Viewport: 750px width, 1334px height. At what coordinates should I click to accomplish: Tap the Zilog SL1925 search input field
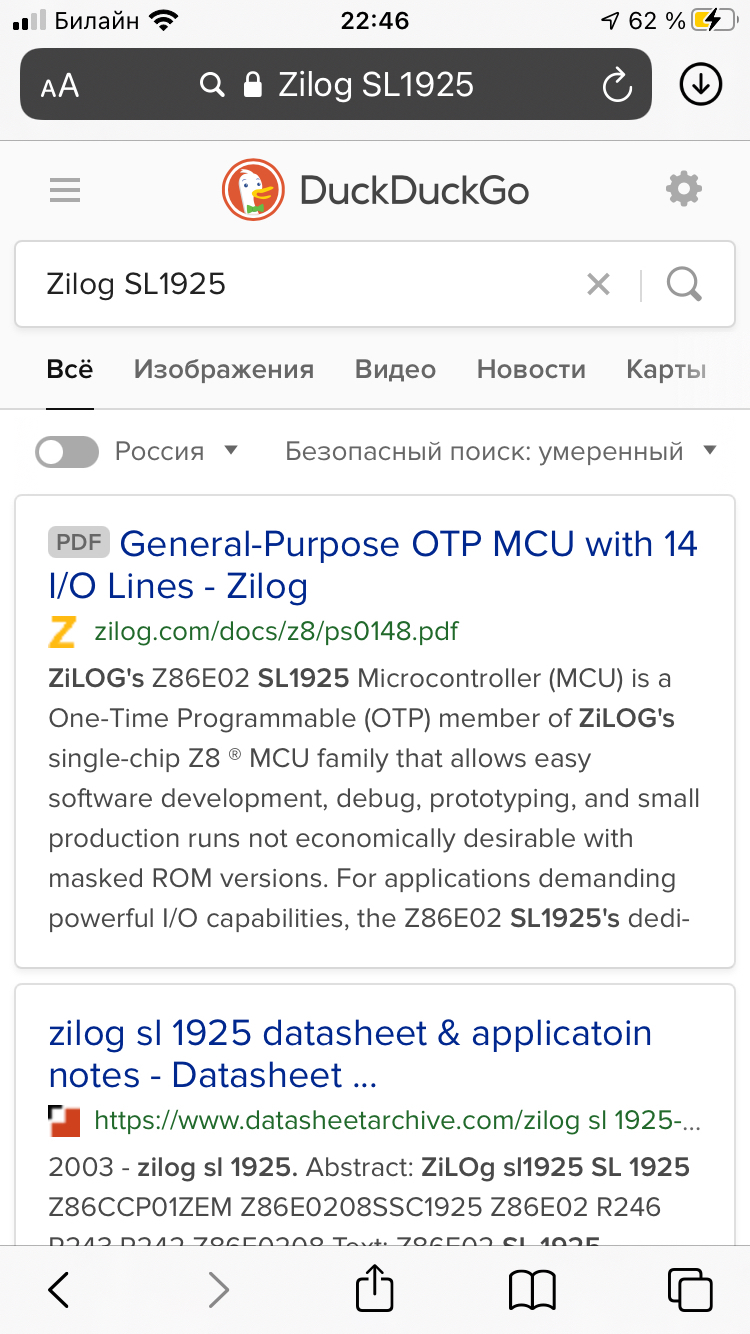300,285
